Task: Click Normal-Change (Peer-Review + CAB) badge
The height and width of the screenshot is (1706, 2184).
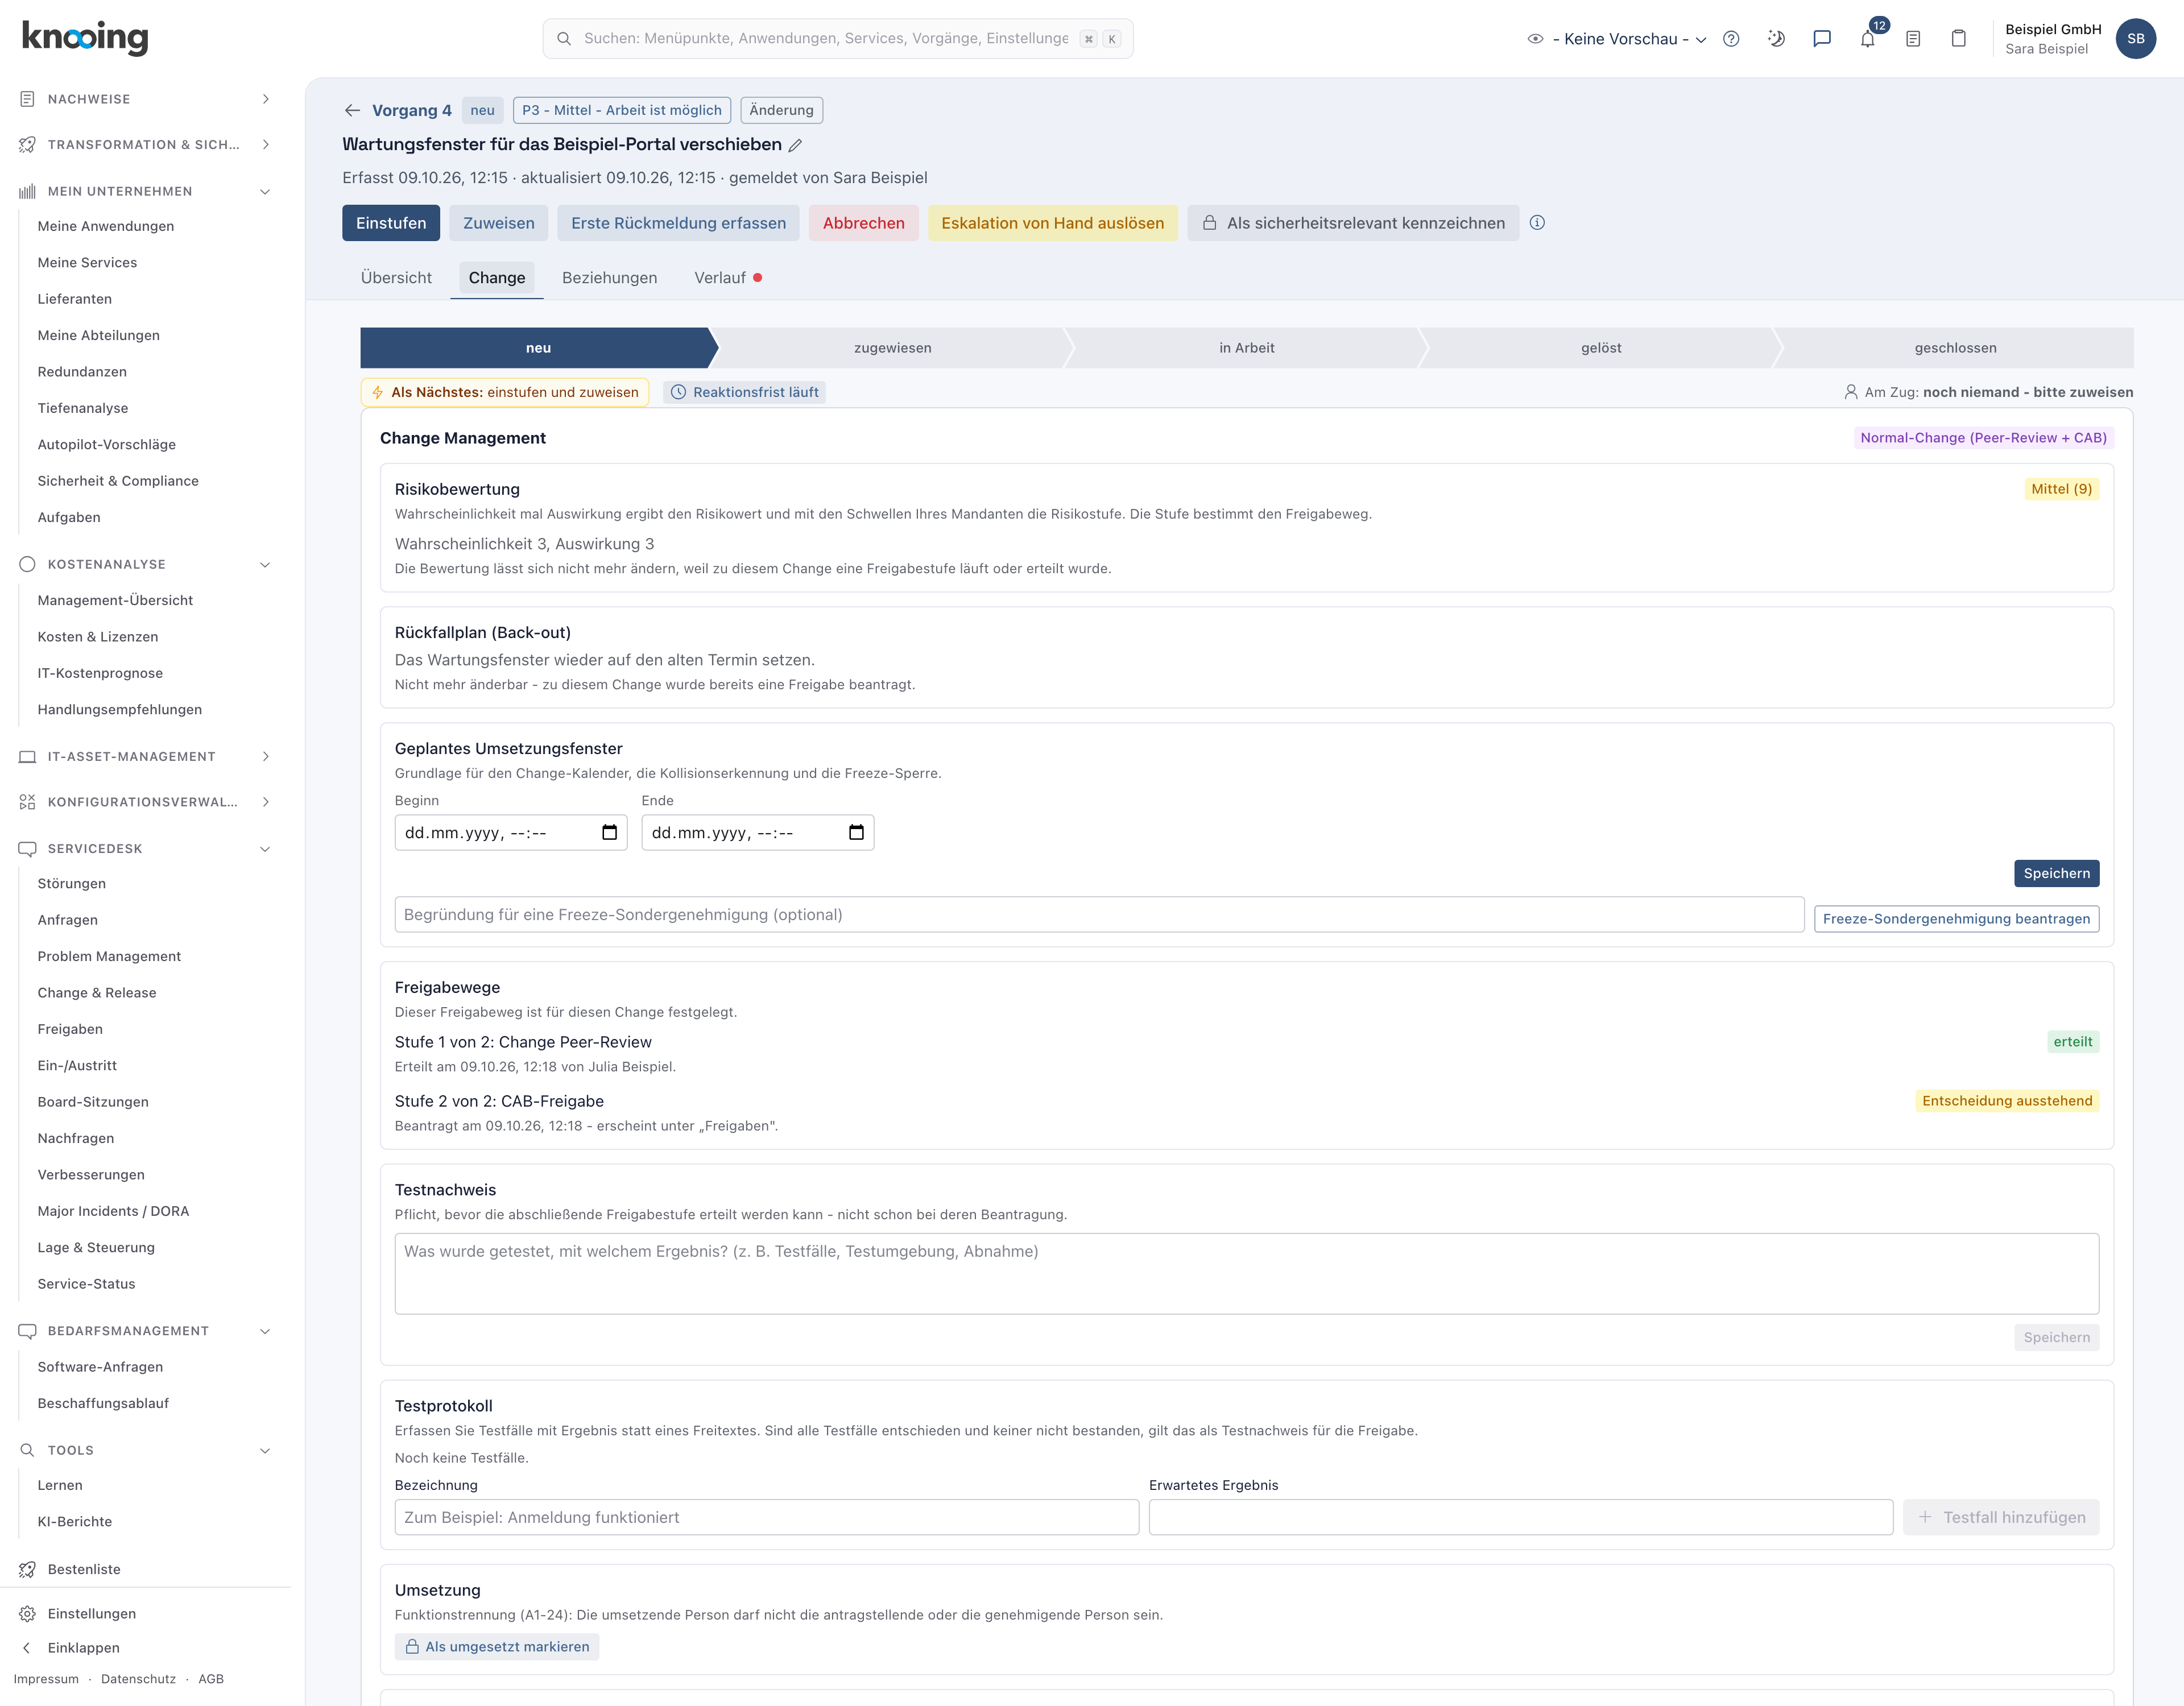Action: click(x=1983, y=438)
